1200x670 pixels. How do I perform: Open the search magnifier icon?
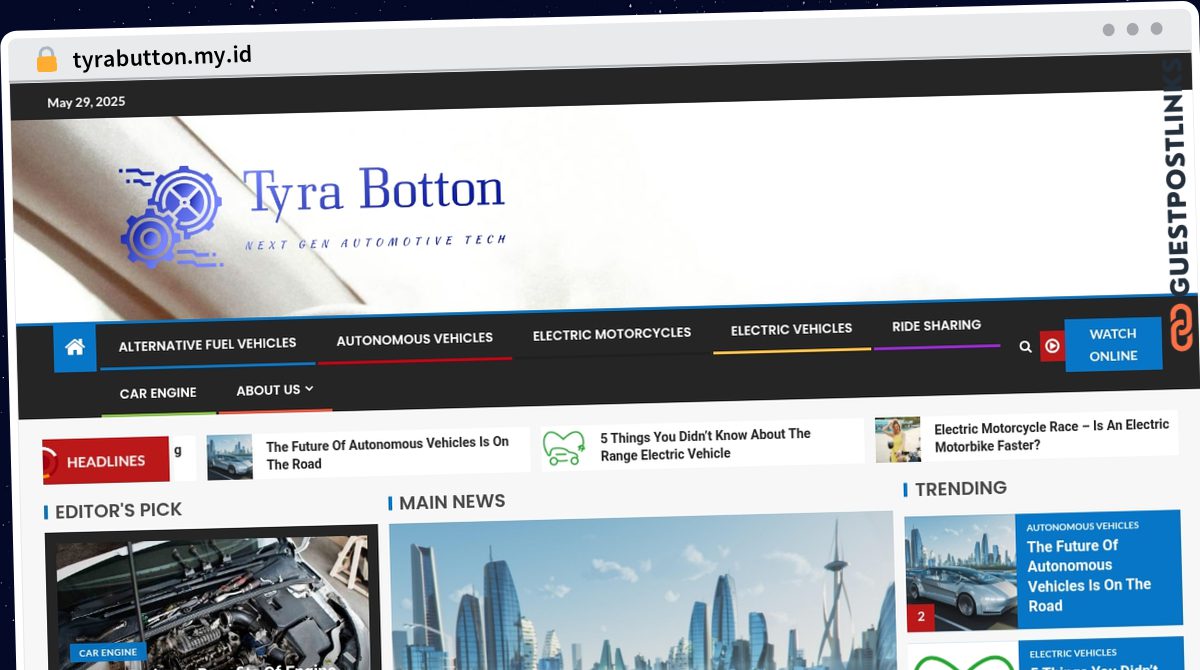click(x=1025, y=346)
